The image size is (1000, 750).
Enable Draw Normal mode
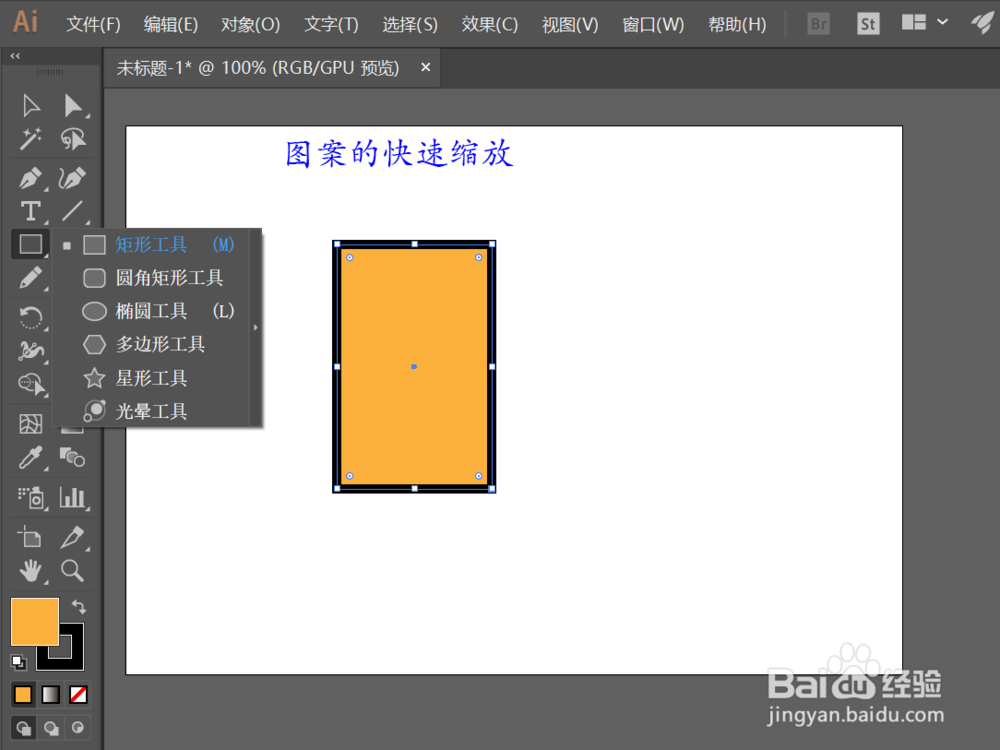coord(24,728)
